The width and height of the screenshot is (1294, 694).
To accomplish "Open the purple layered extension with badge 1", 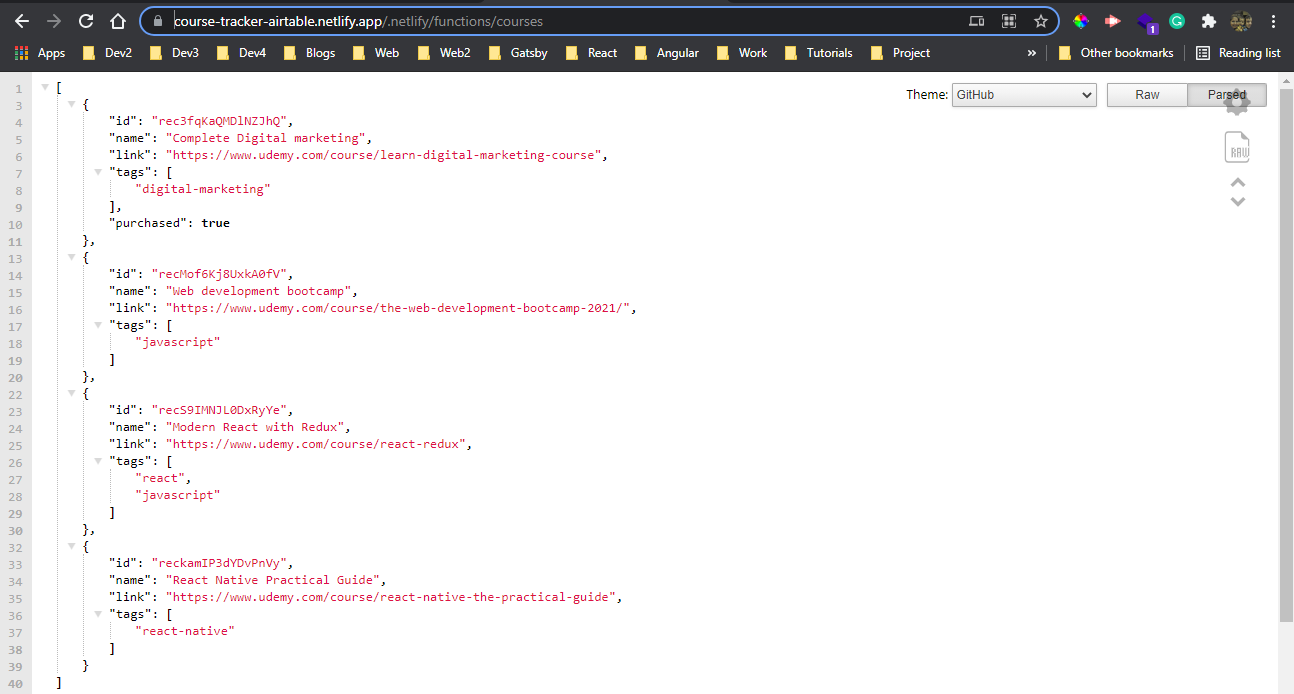I will 1147,22.
